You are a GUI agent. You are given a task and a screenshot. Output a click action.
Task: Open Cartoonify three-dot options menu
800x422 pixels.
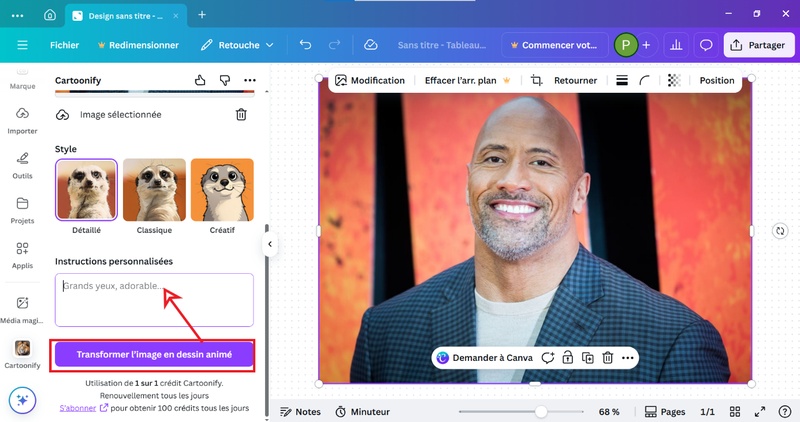click(250, 80)
